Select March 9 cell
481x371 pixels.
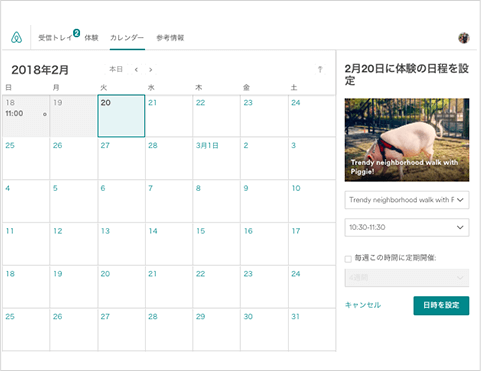(264, 201)
